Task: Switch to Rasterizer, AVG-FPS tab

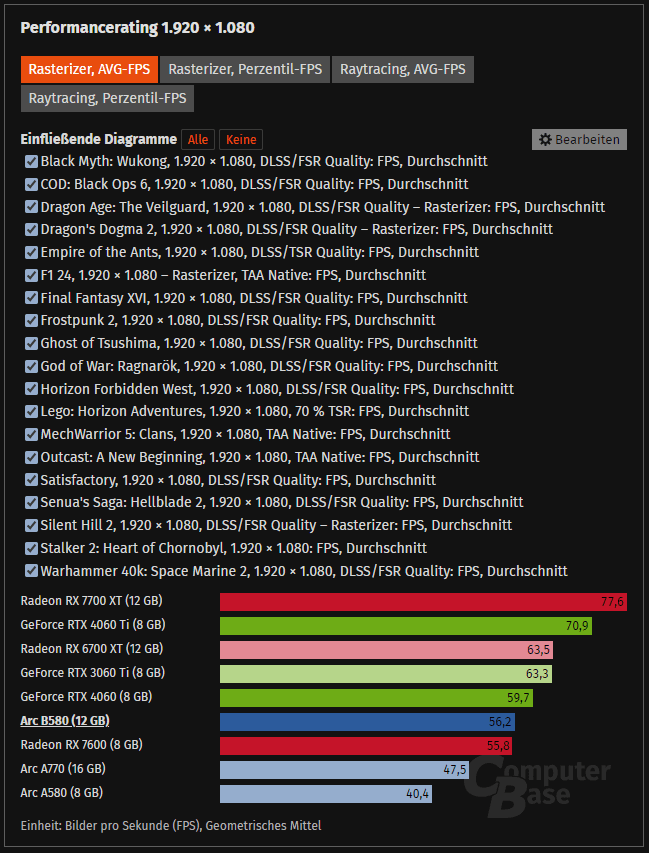Action: point(89,70)
